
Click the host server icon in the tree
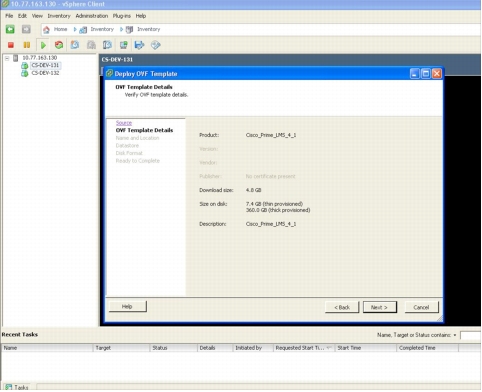pos(16,58)
